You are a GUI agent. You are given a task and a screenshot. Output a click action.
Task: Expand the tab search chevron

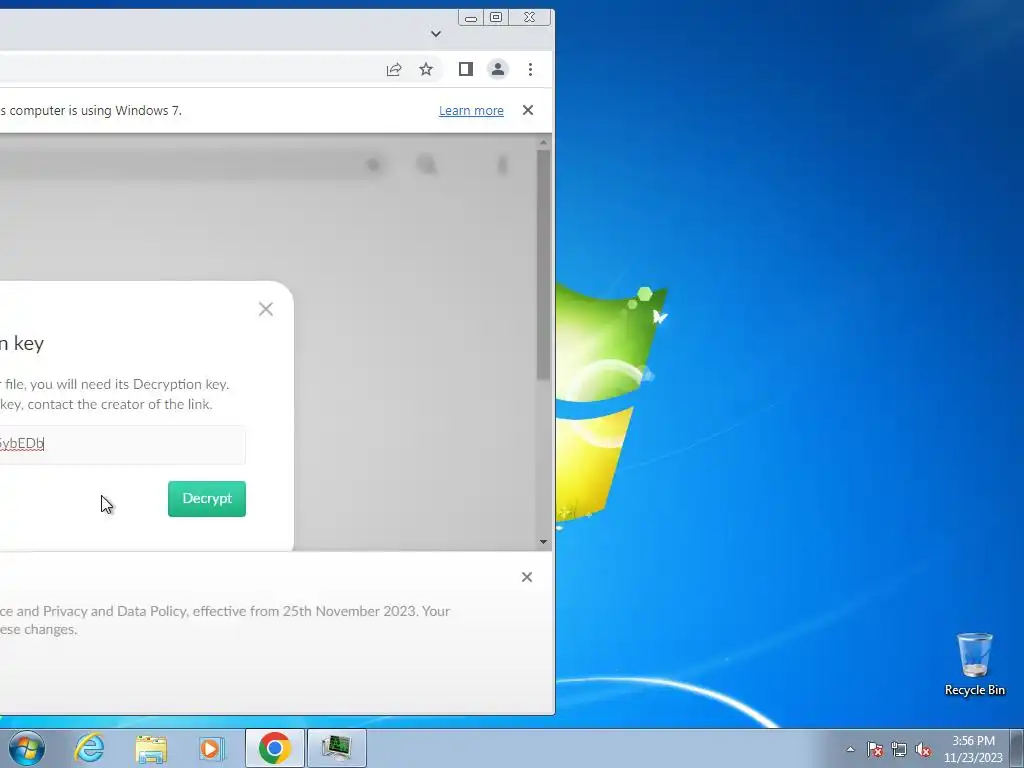pyautogui.click(x=436, y=34)
